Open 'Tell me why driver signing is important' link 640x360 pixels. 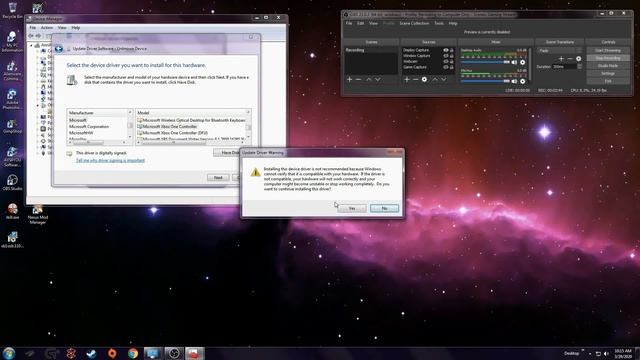(x=110, y=160)
